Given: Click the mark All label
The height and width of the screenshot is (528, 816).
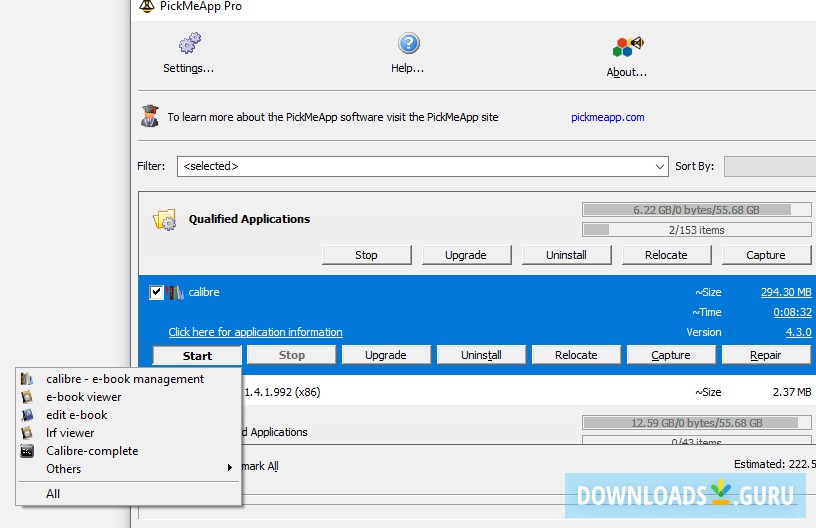Looking at the screenshot, I should click(x=260, y=466).
